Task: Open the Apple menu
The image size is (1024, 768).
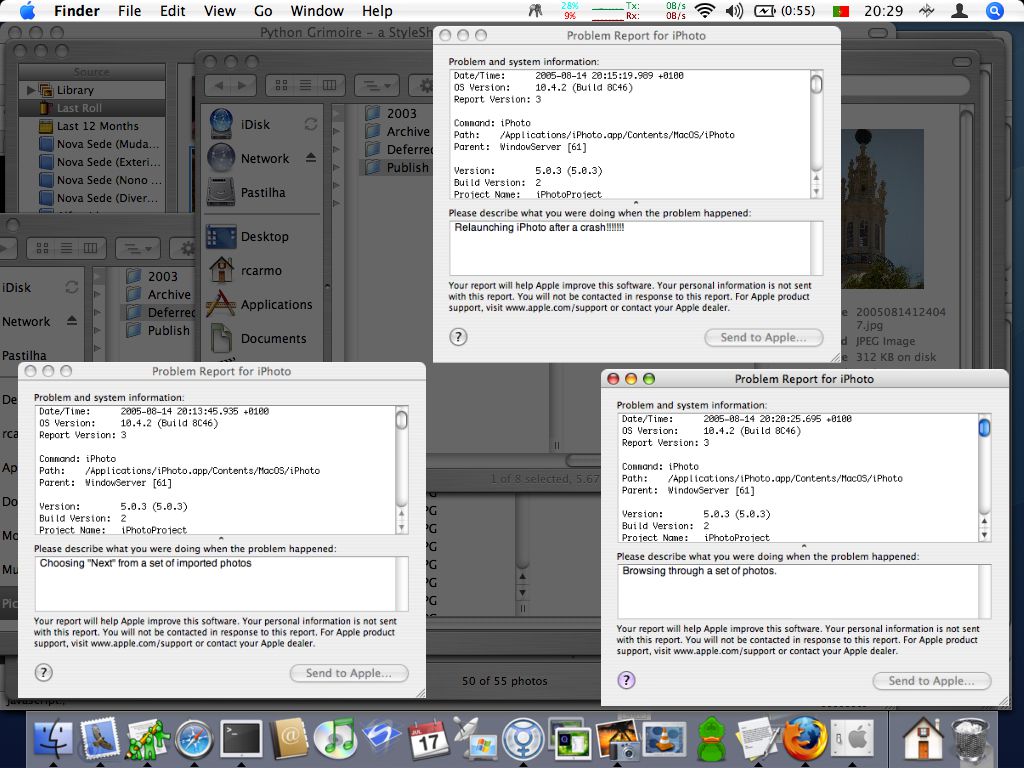Action: click(27, 11)
